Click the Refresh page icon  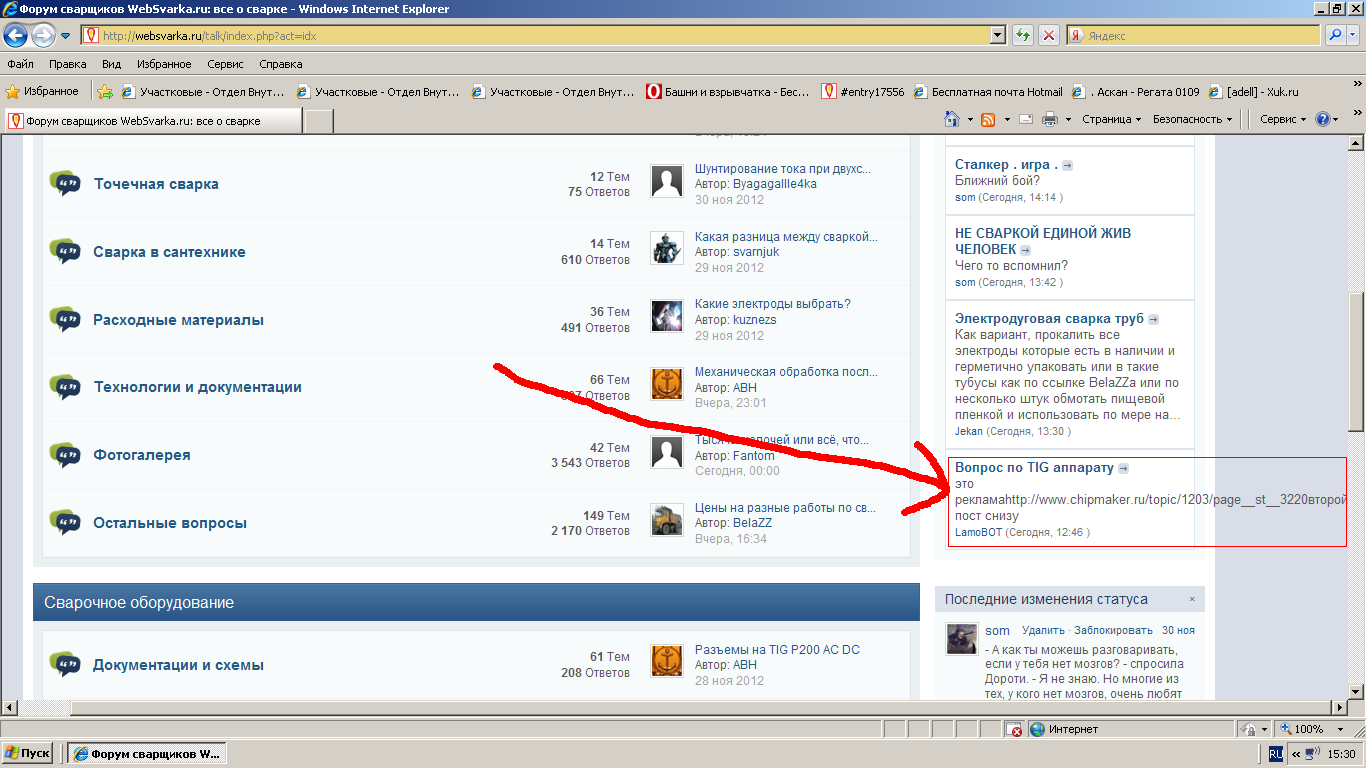1022,35
